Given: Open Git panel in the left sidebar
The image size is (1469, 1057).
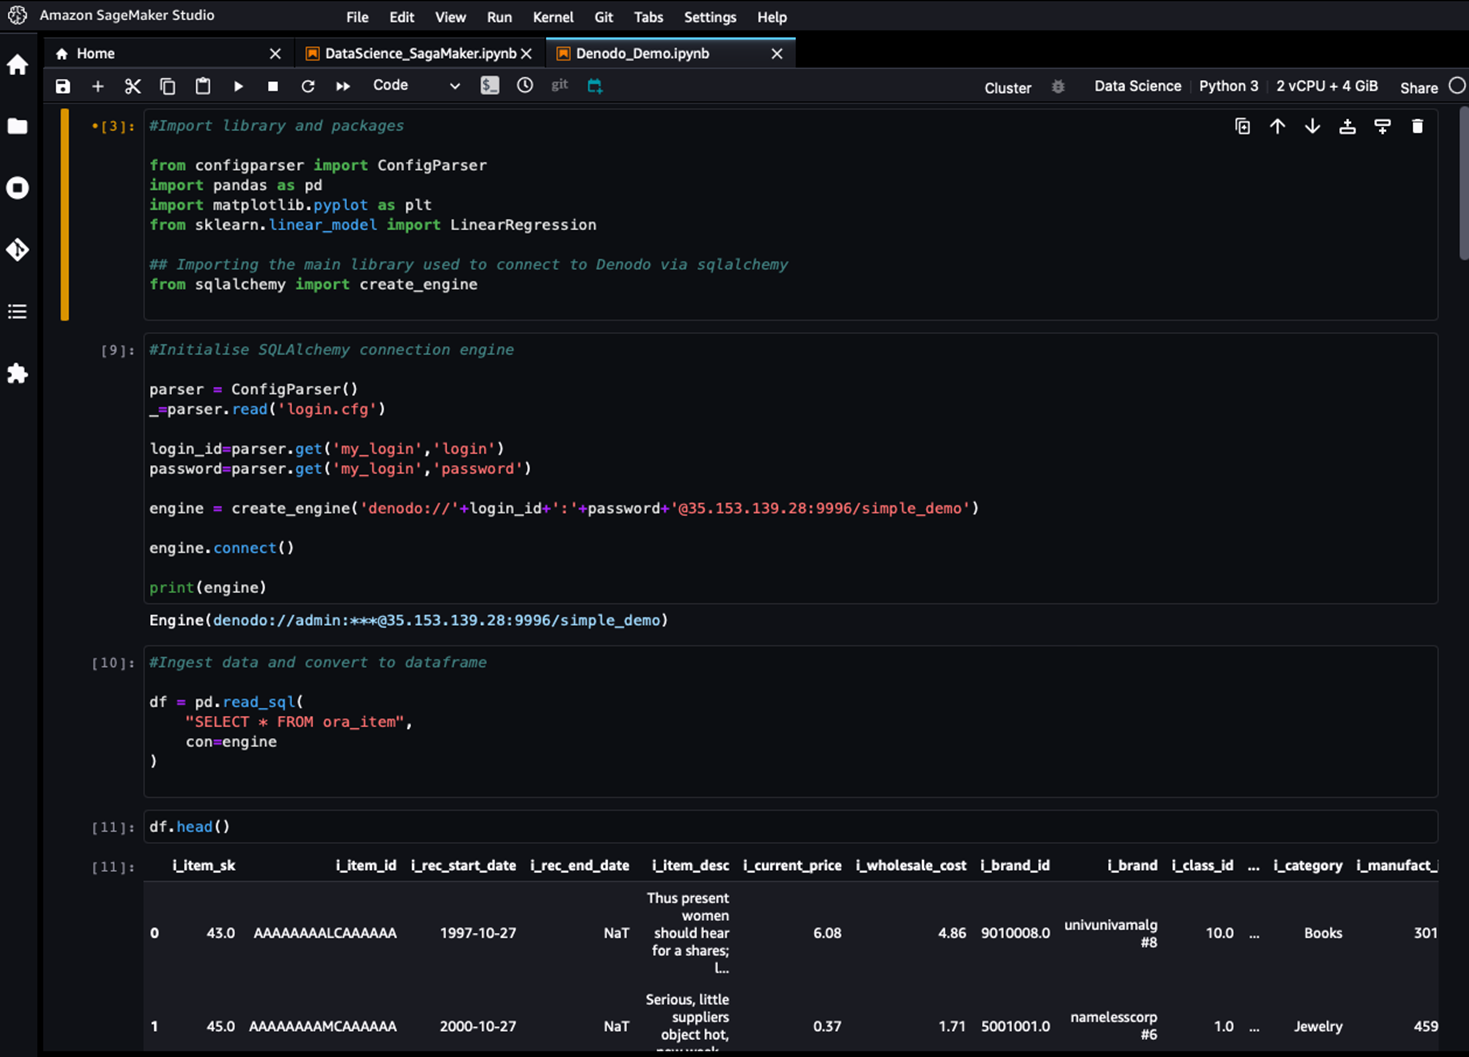Looking at the screenshot, I should click(18, 250).
